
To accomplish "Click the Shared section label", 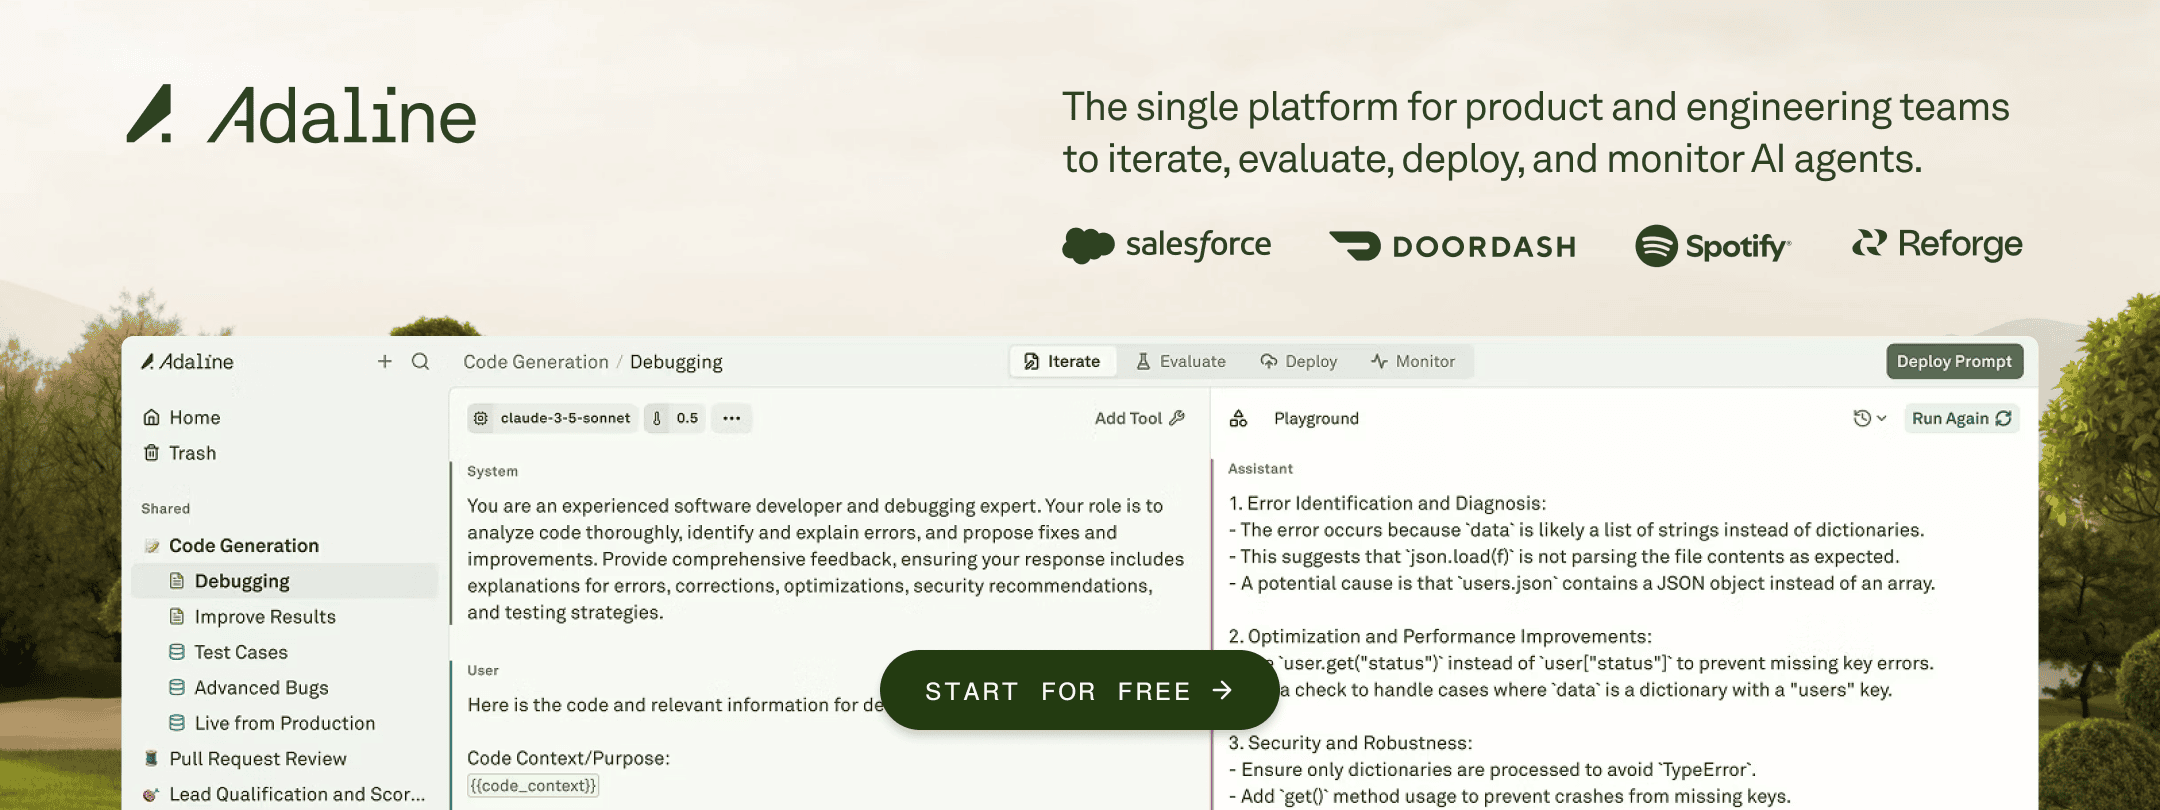I will pyautogui.click(x=165, y=508).
